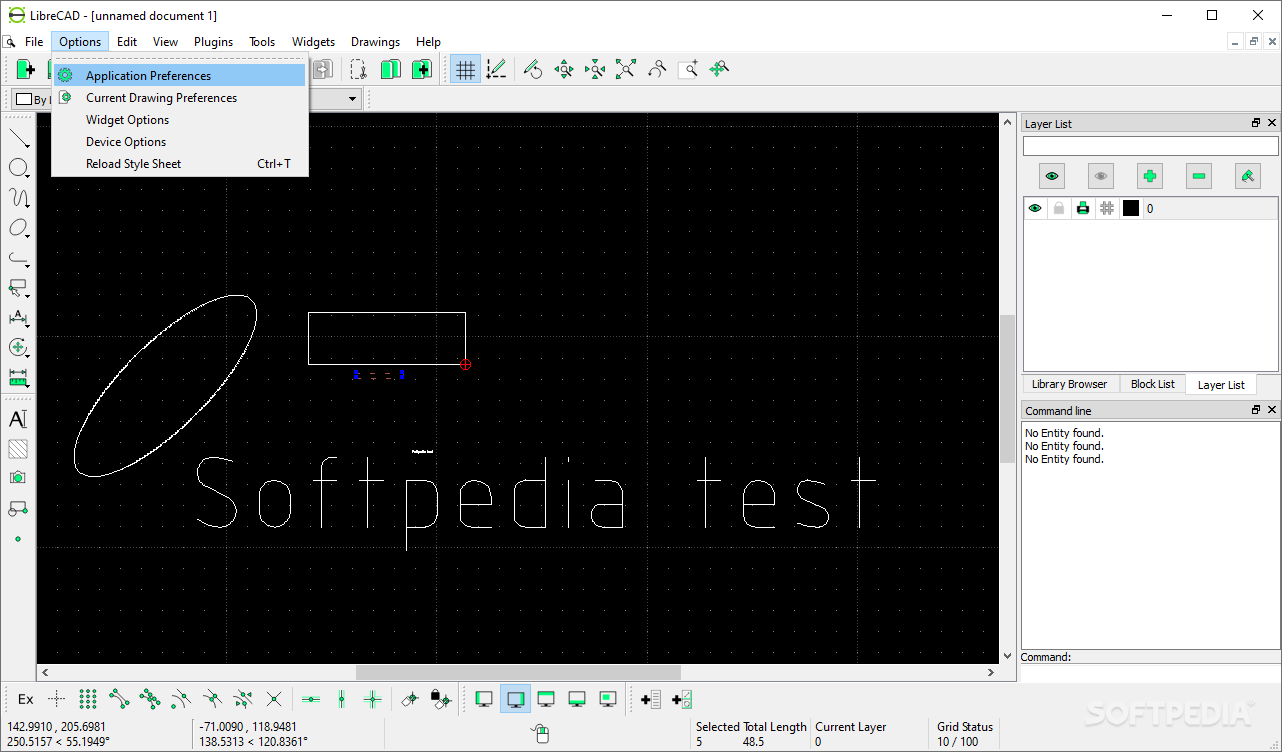Choose Reload Style Sheet entry
Image resolution: width=1282 pixels, height=752 pixels.
pos(180,163)
